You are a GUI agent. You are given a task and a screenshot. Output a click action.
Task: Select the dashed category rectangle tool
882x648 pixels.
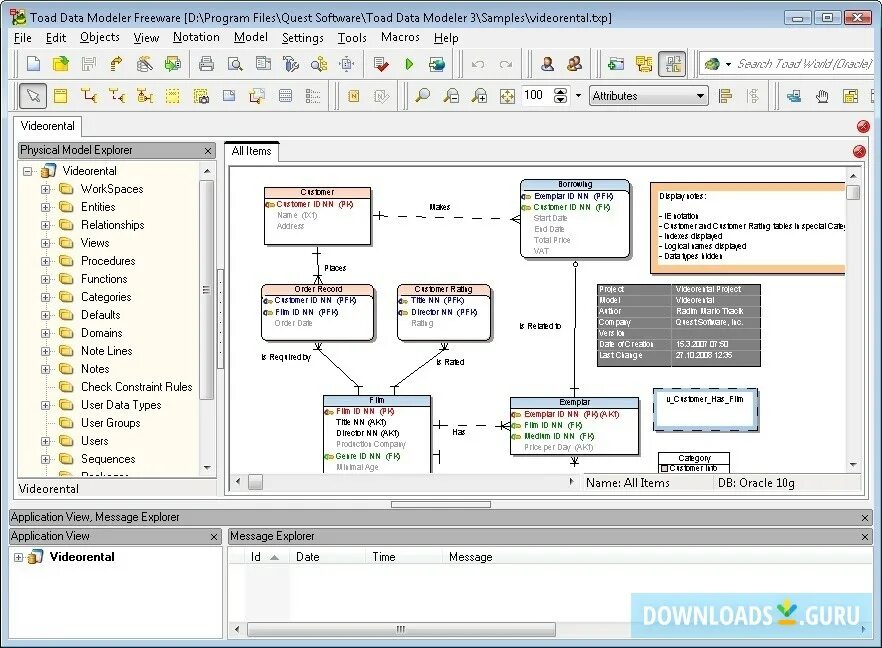pos(173,96)
